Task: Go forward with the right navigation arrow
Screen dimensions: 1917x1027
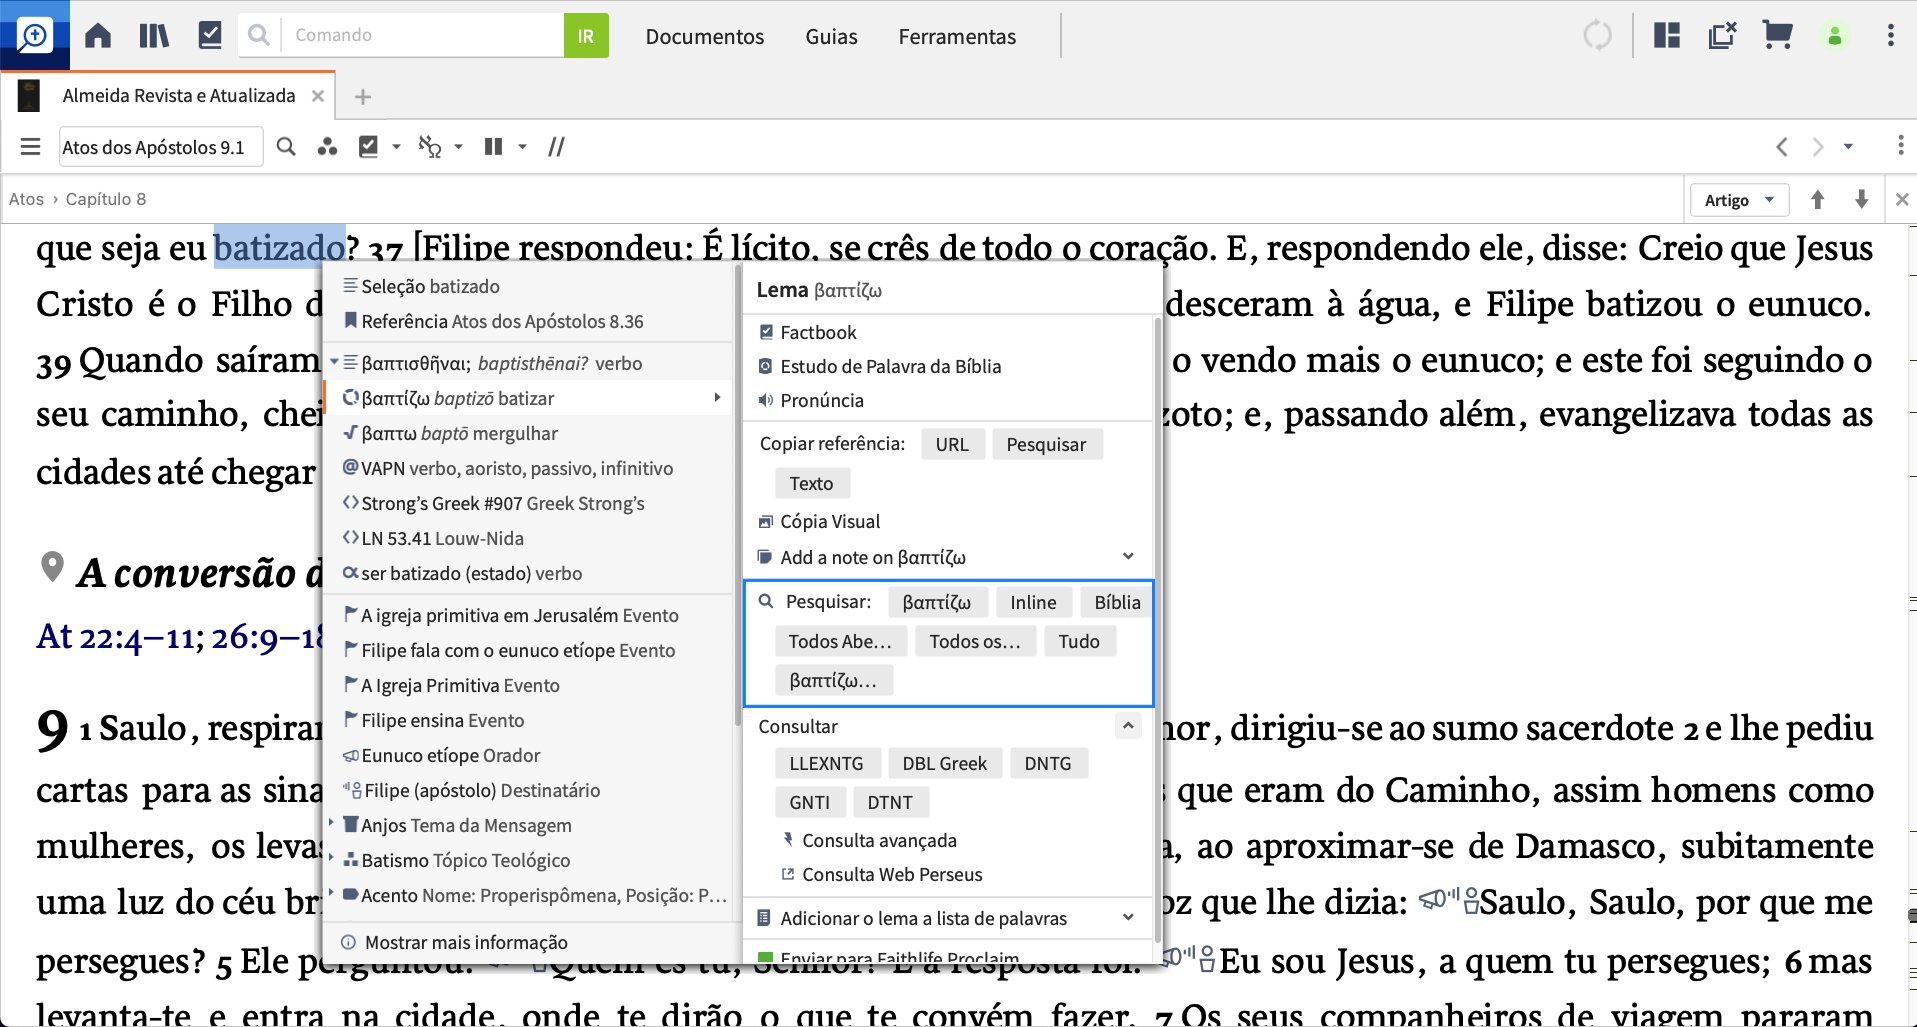Action: pos(1818,147)
